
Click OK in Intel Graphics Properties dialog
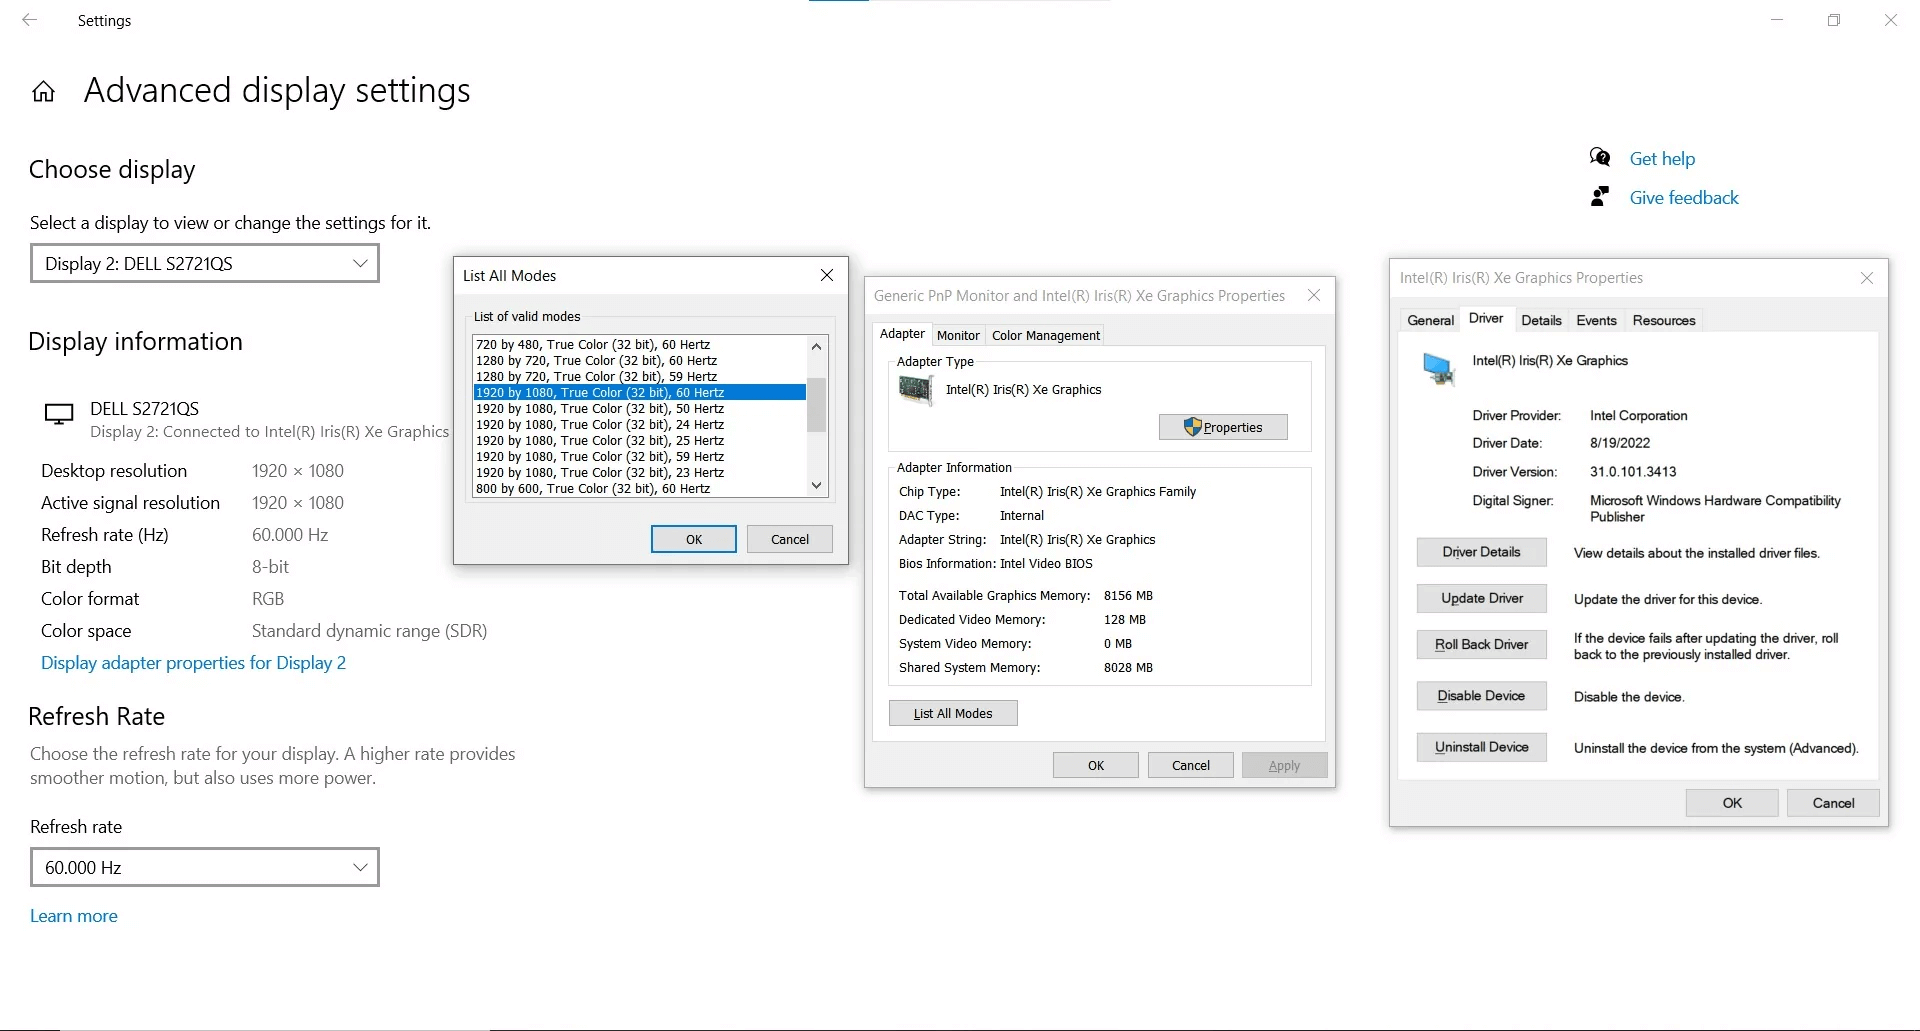coord(1732,803)
